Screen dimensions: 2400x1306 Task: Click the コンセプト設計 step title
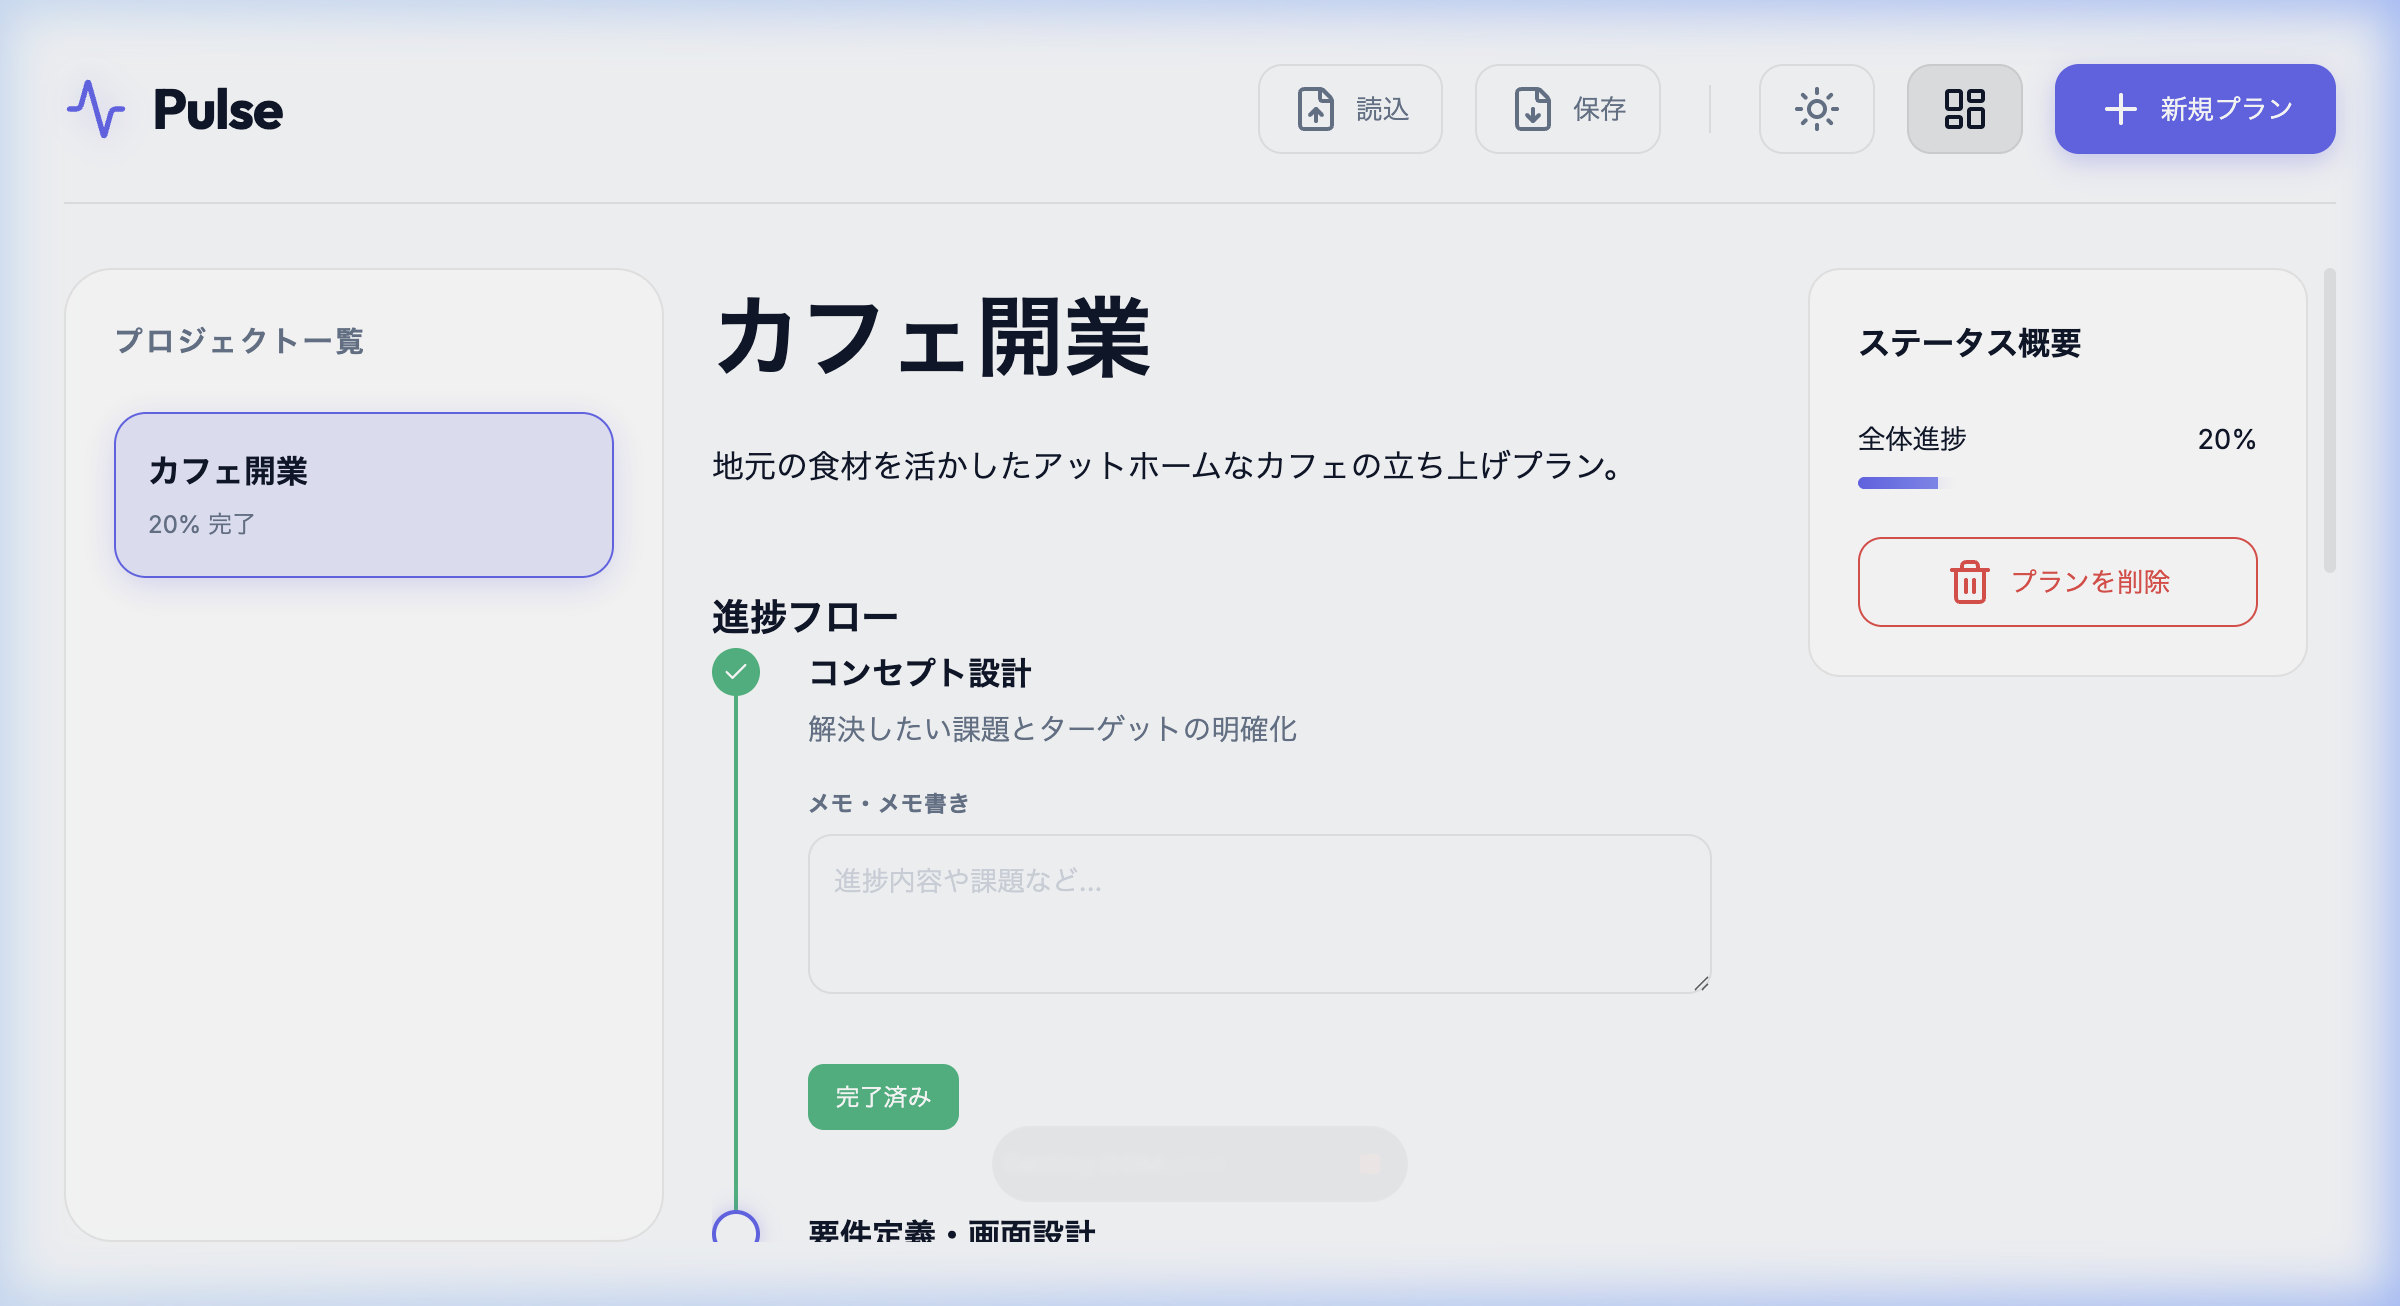click(x=919, y=673)
